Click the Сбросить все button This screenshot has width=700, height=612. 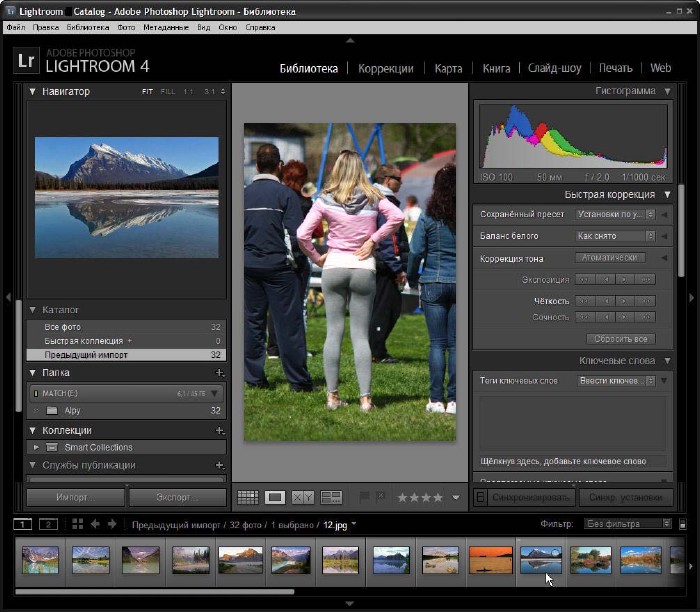pos(621,339)
